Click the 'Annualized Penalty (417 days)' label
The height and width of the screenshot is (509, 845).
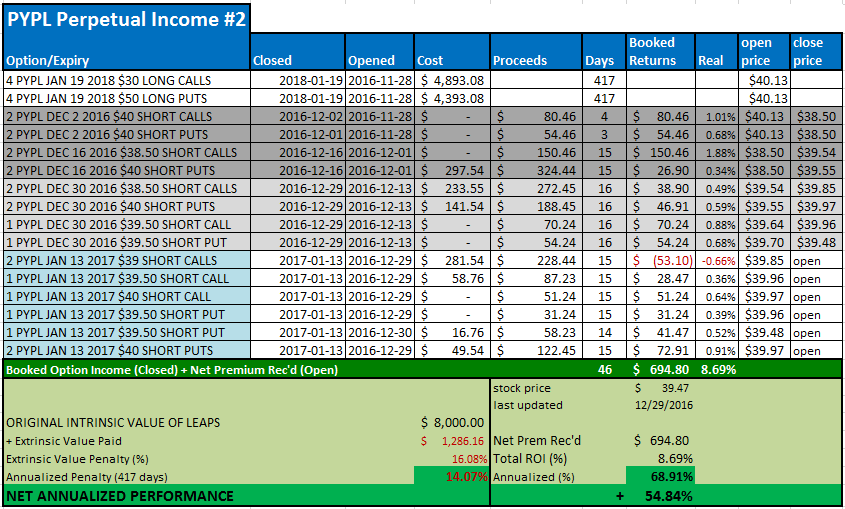coord(87,477)
